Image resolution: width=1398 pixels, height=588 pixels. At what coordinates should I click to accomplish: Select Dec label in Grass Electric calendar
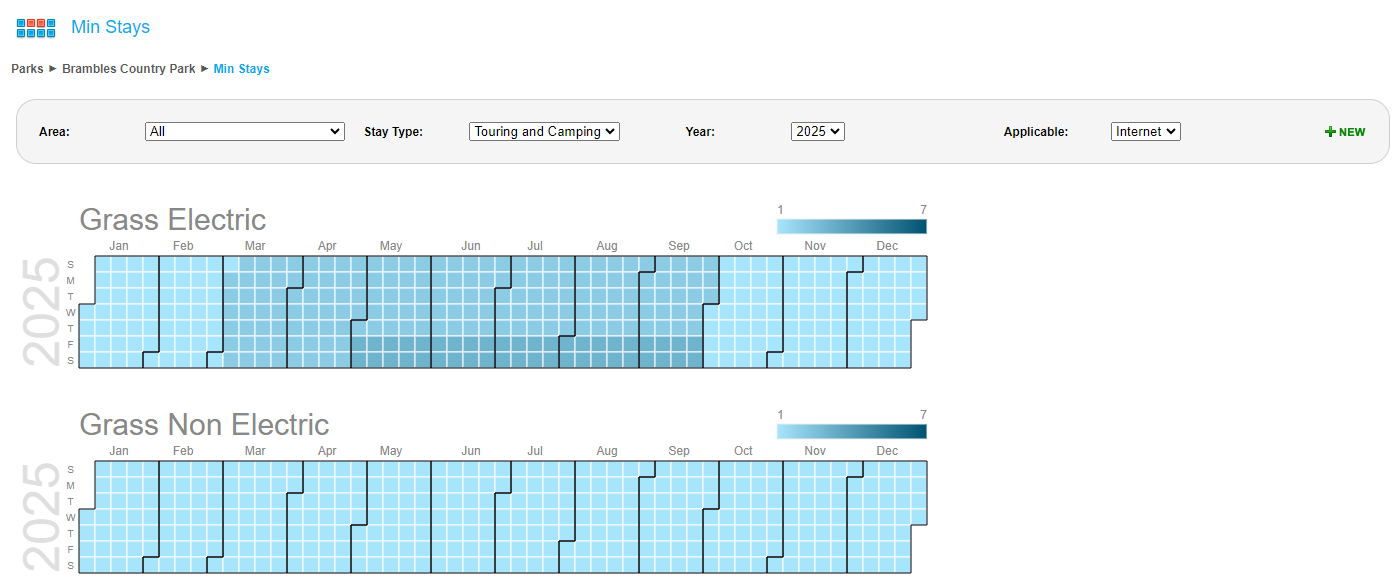887,246
